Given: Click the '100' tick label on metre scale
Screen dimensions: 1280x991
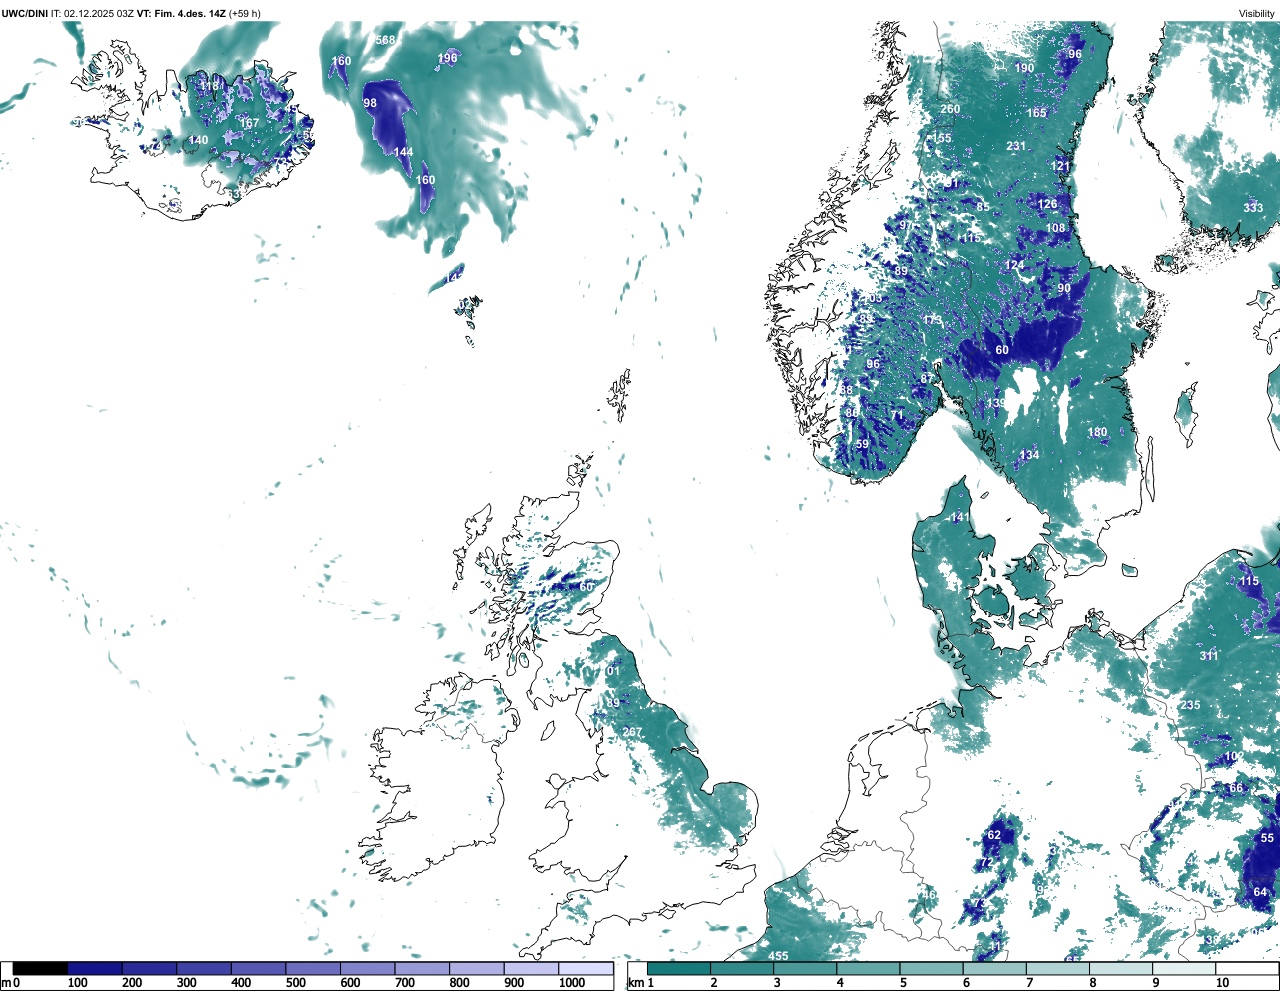Looking at the screenshot, I should (x=77, y=983).
